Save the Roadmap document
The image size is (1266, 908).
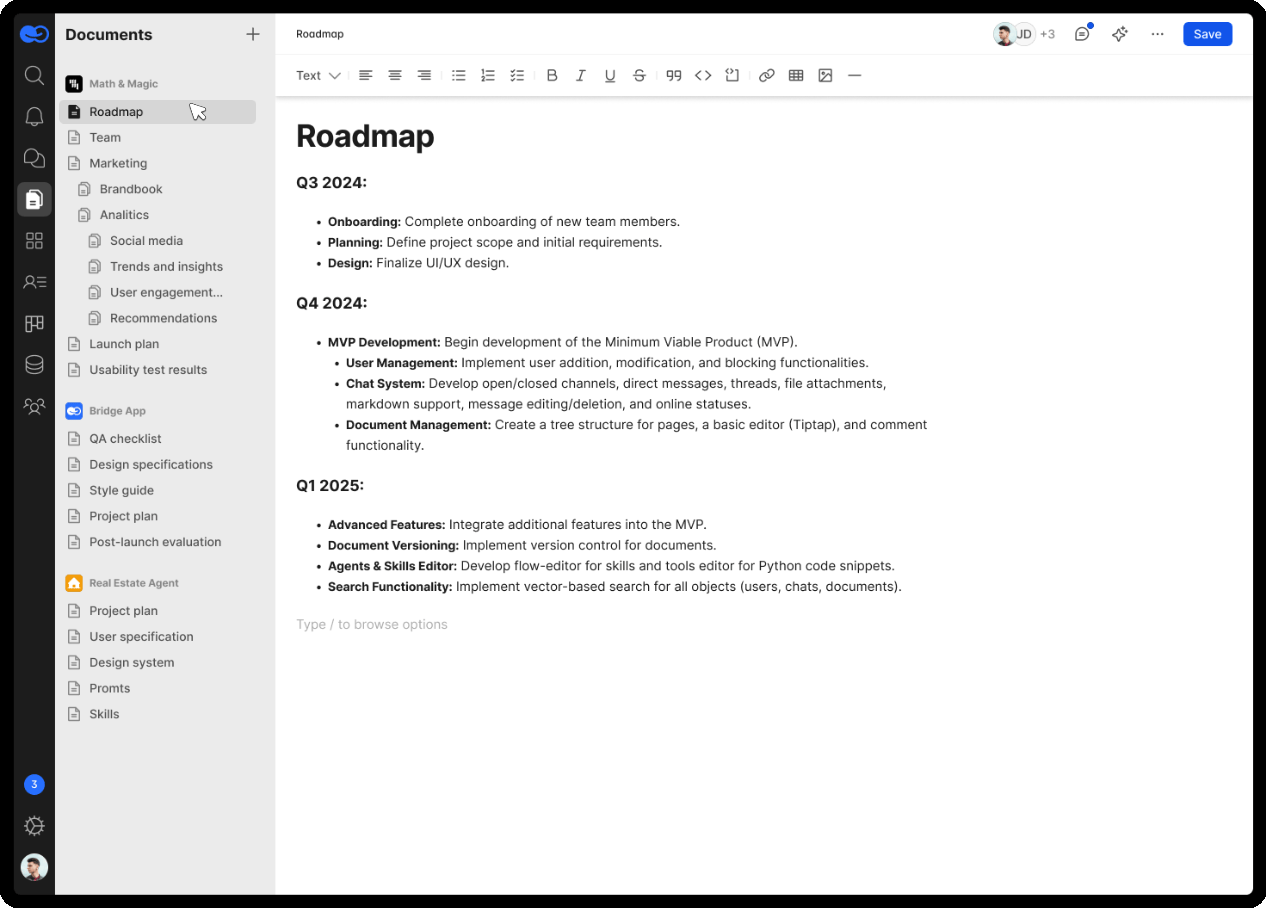click(1207, 33)
